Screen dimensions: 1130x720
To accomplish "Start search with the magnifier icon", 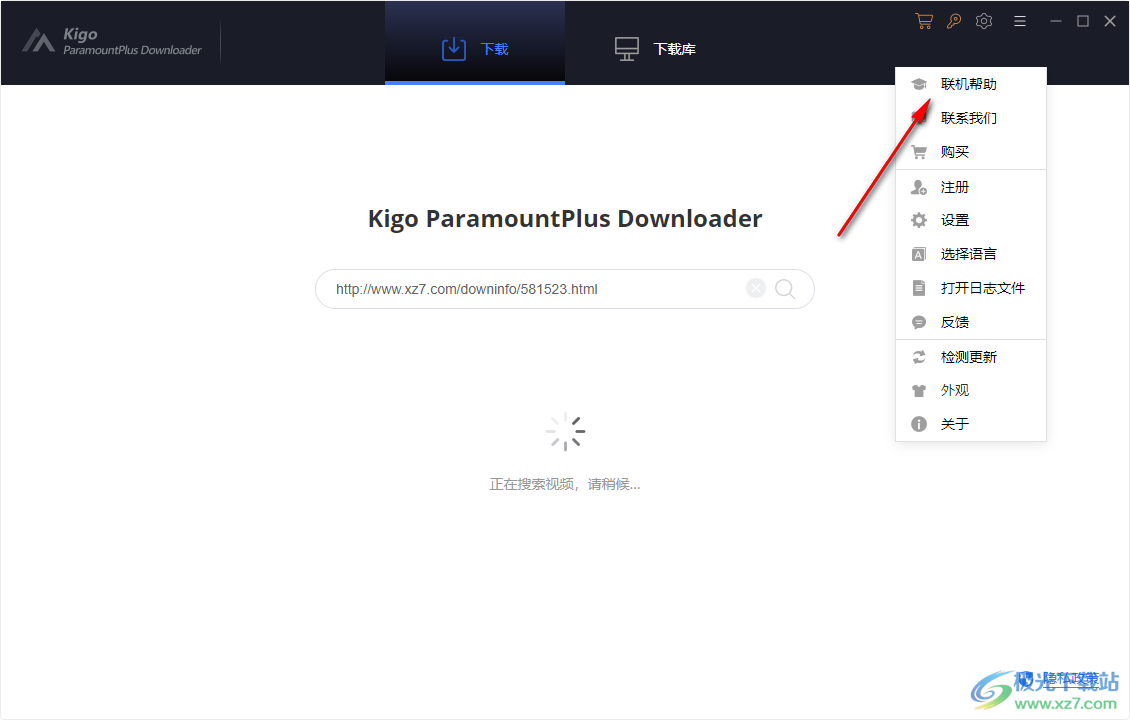I will pos(785,289).
